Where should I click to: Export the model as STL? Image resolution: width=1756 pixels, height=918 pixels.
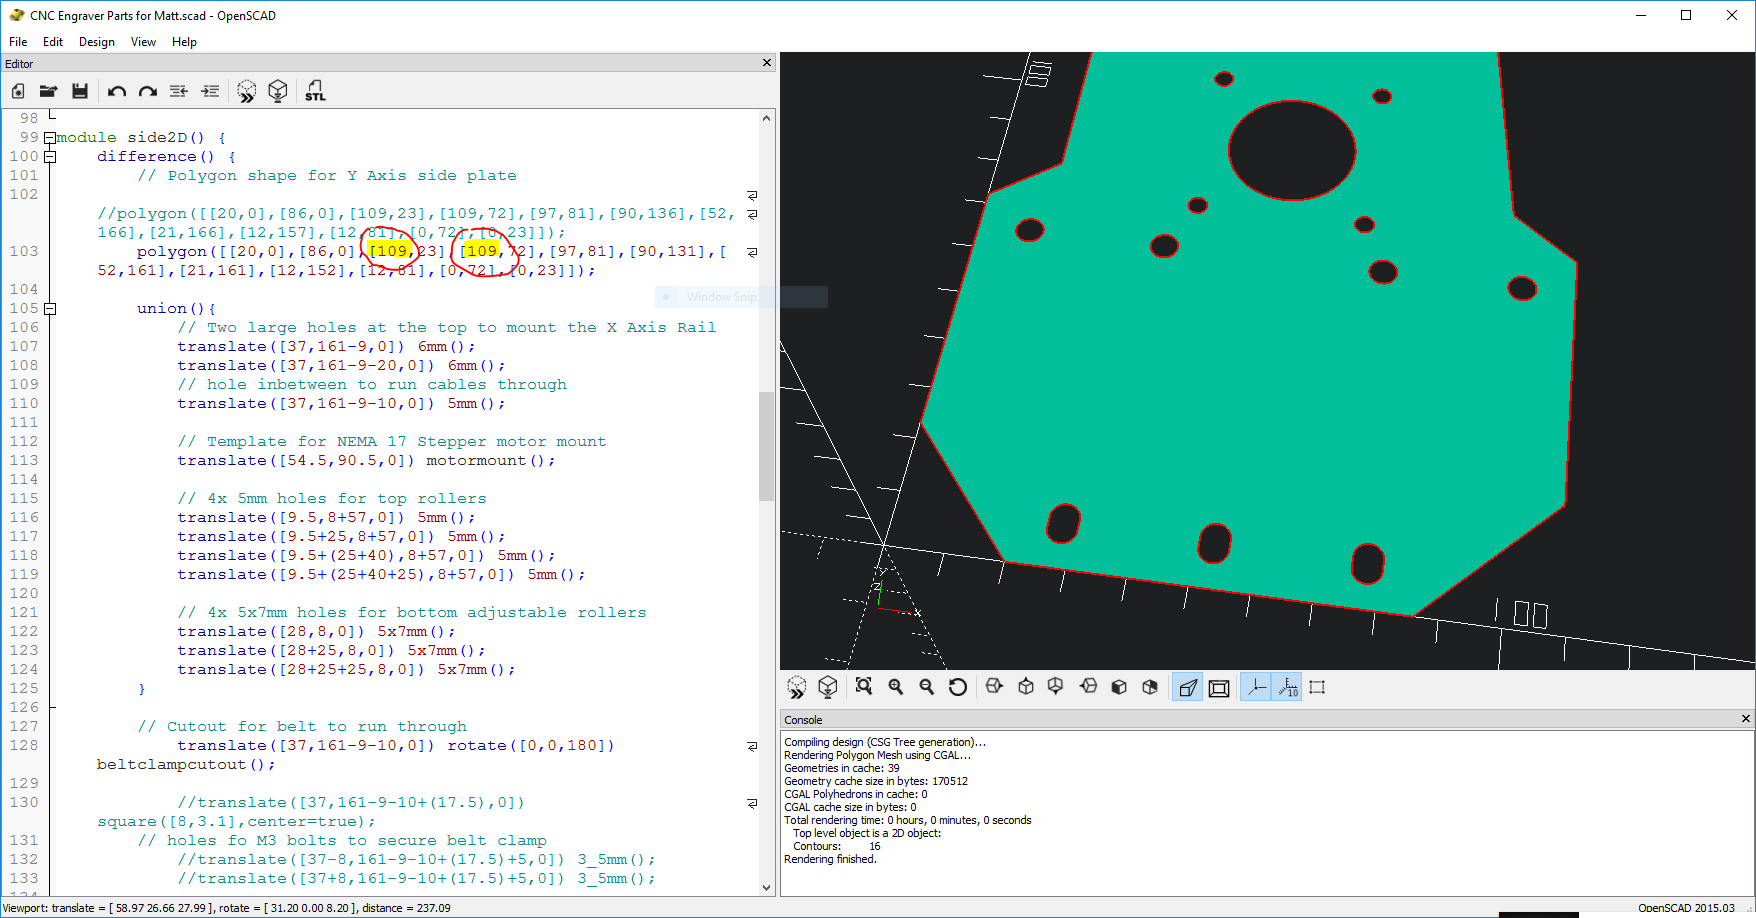[x=315, y=91]
